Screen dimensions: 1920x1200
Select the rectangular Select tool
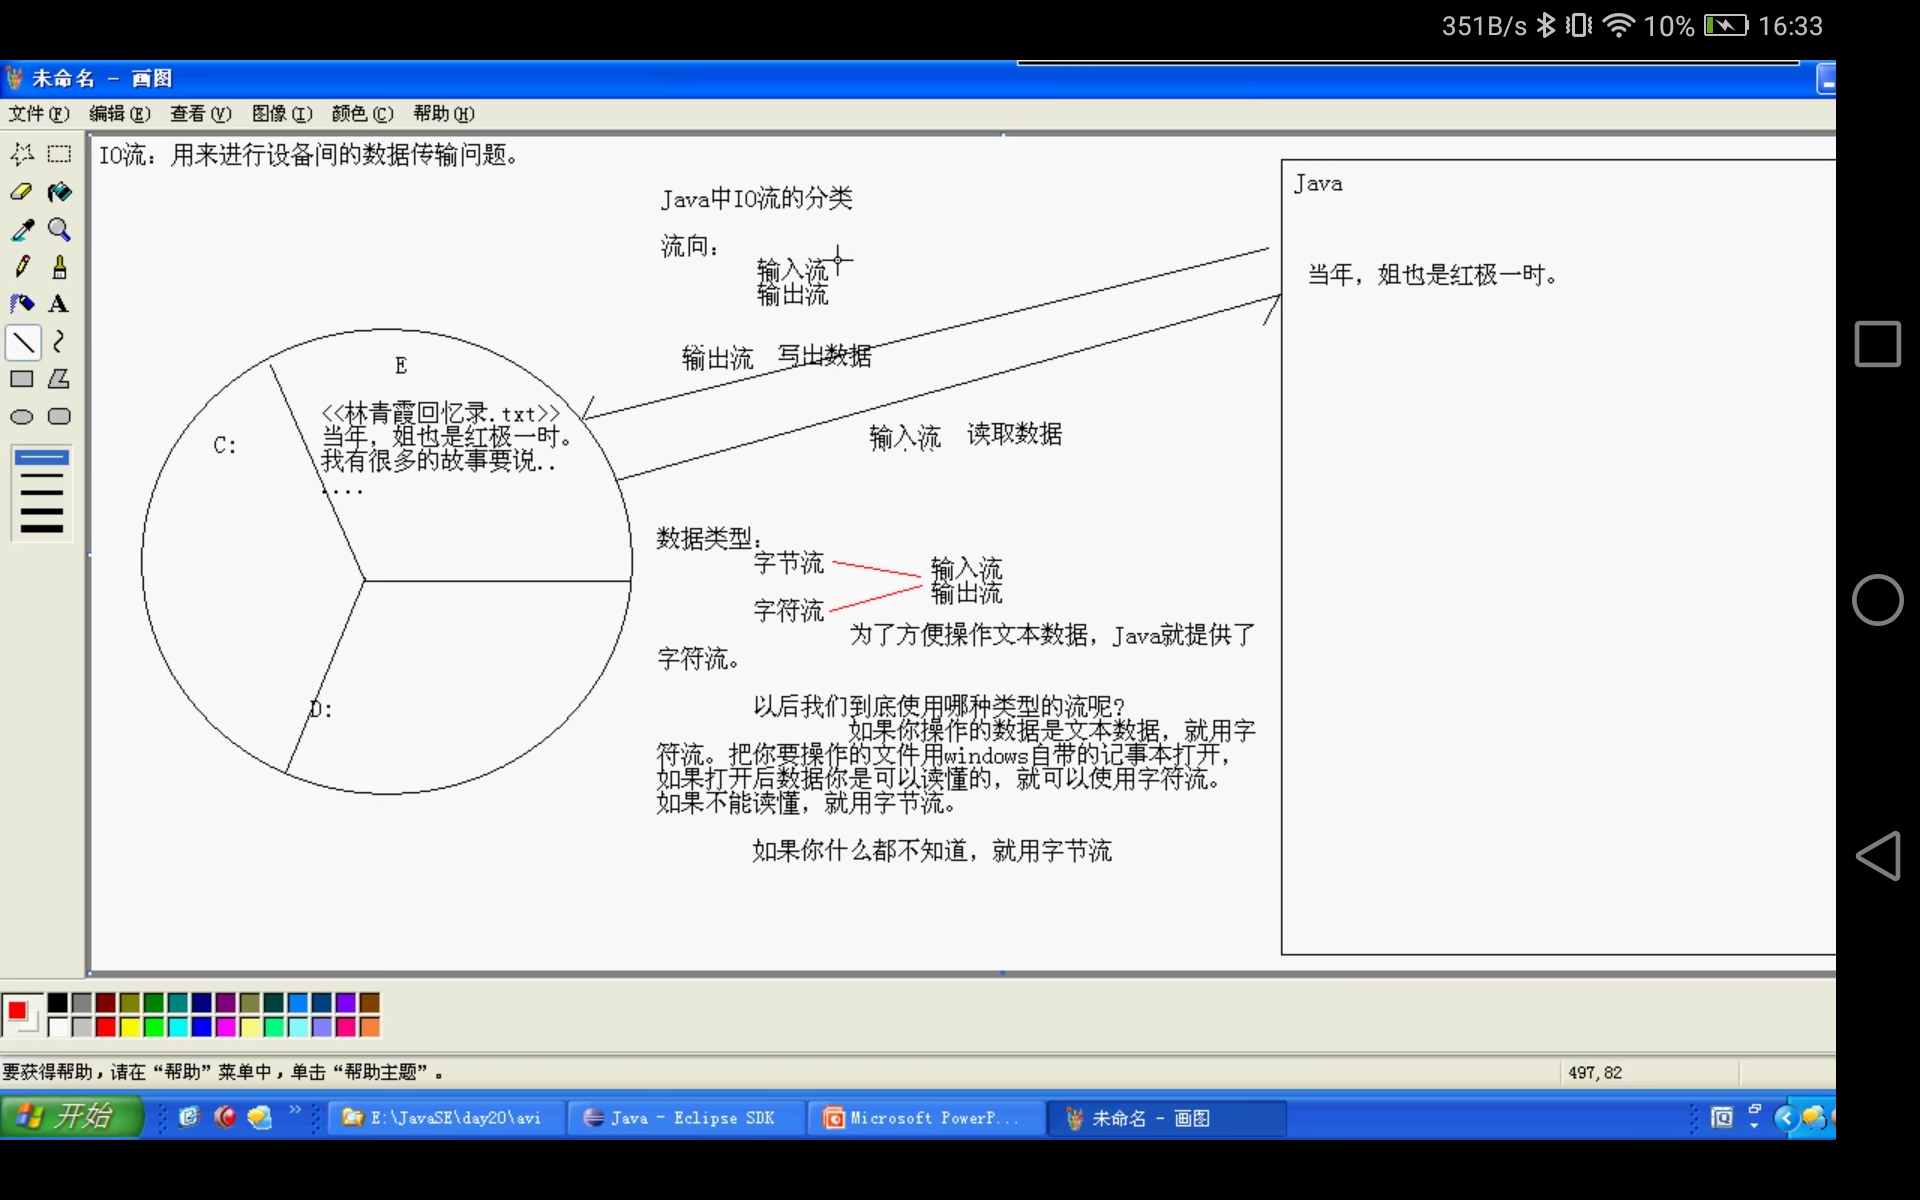[x=59, y=154]
